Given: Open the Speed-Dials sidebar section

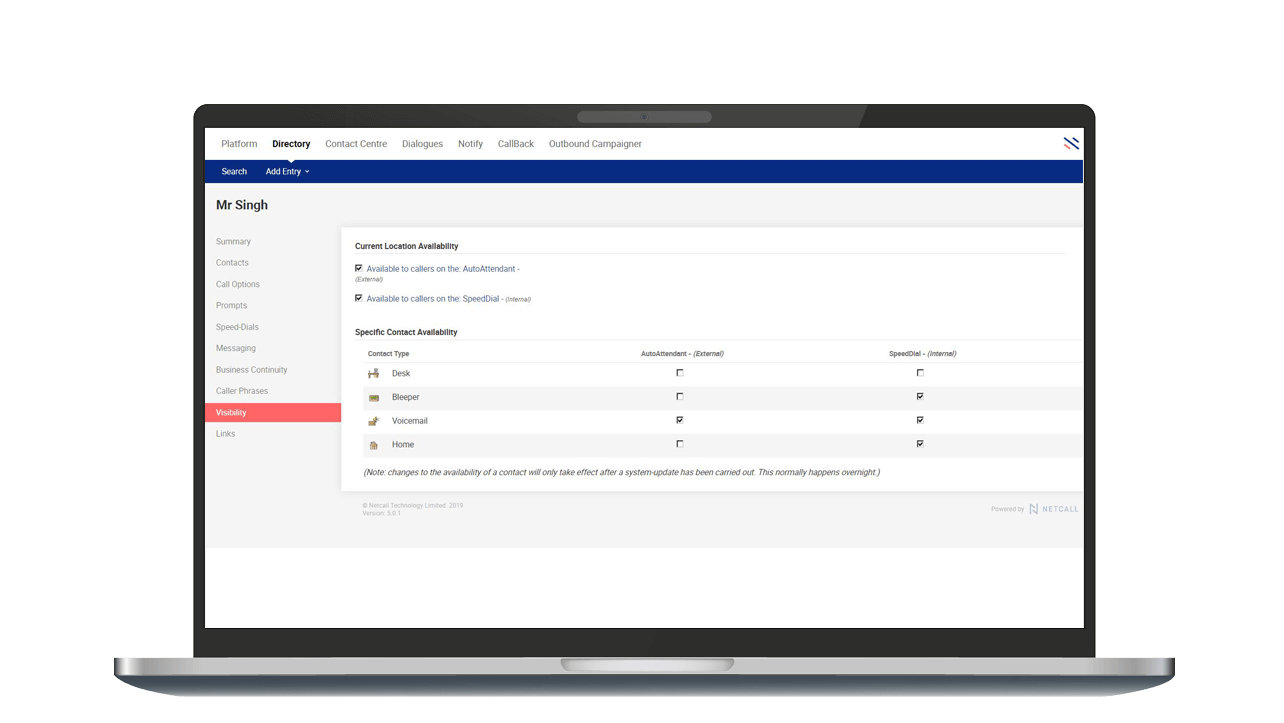Looking at the screenshot, I should 237,326.
